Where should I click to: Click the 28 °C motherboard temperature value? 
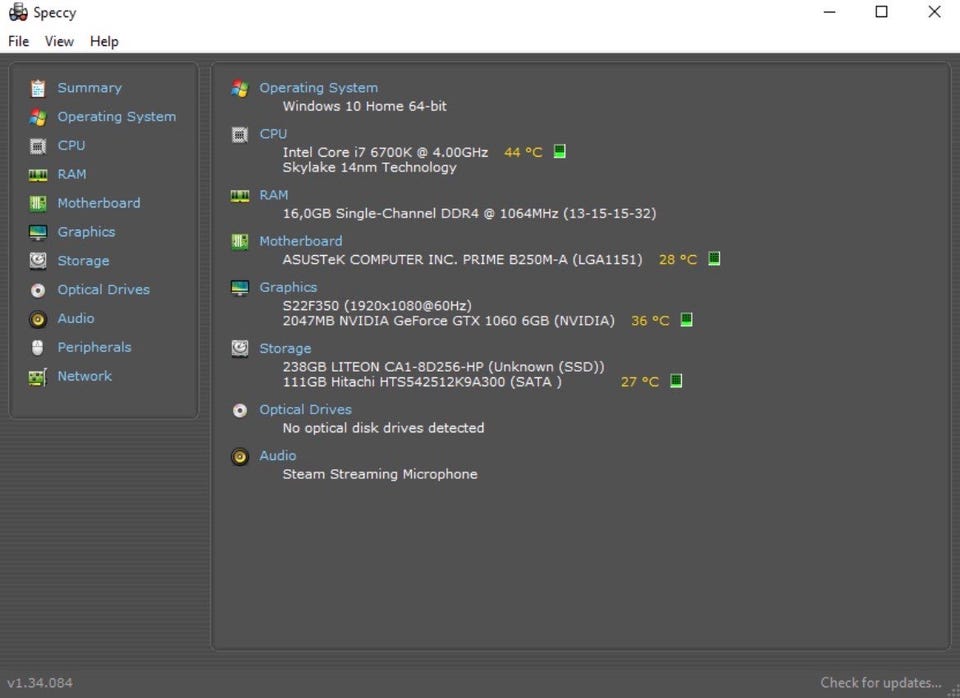tap(678, 260)
